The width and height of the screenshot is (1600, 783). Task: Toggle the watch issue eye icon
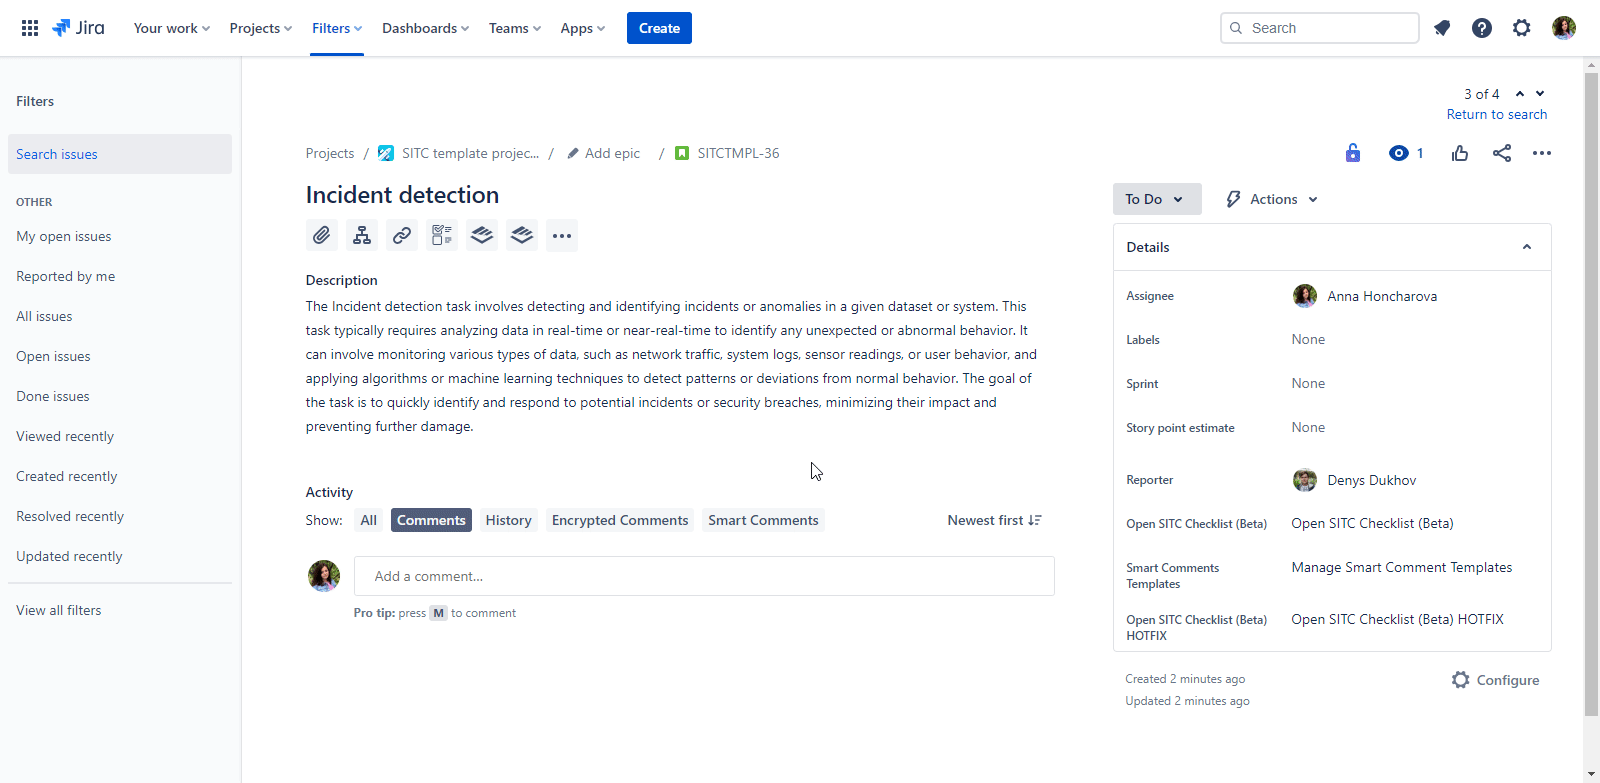pyautogui.click(x=1399, y=153)
